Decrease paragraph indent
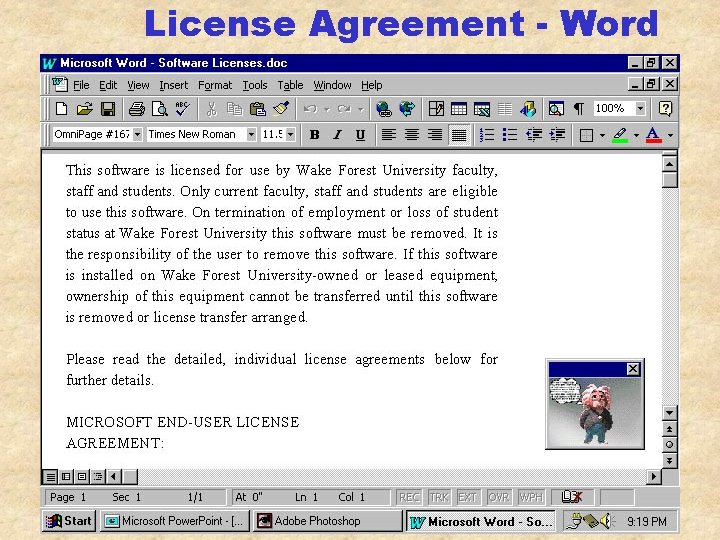The image size is (720, 540). [x=534, y=135]
